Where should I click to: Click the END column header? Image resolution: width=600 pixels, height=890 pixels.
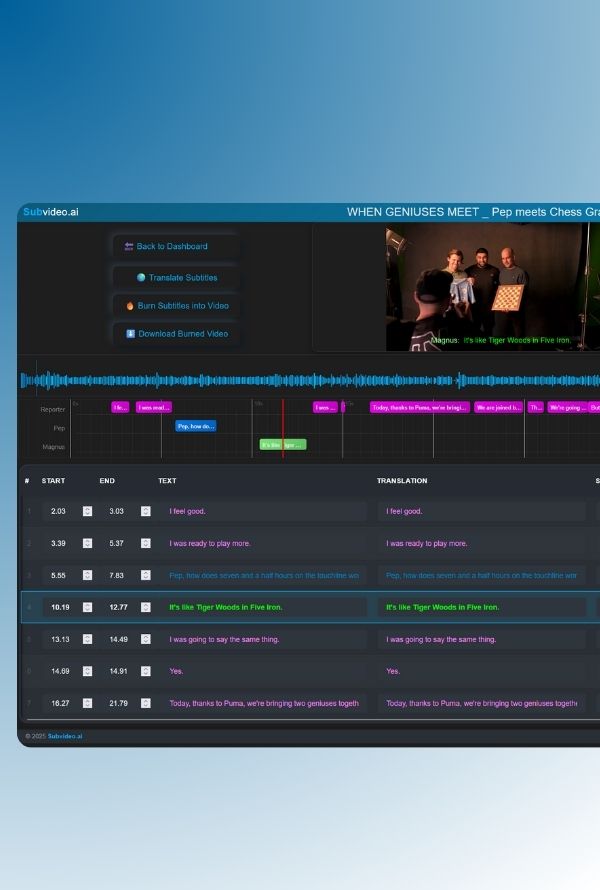(x=107, y=481)
